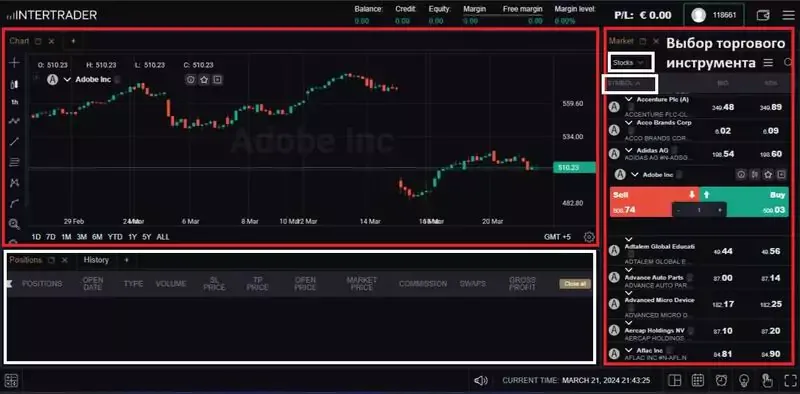Select the pattern drawing tool
The height and width of the screenshot is (394, 800).
click(x=14, y=182)
